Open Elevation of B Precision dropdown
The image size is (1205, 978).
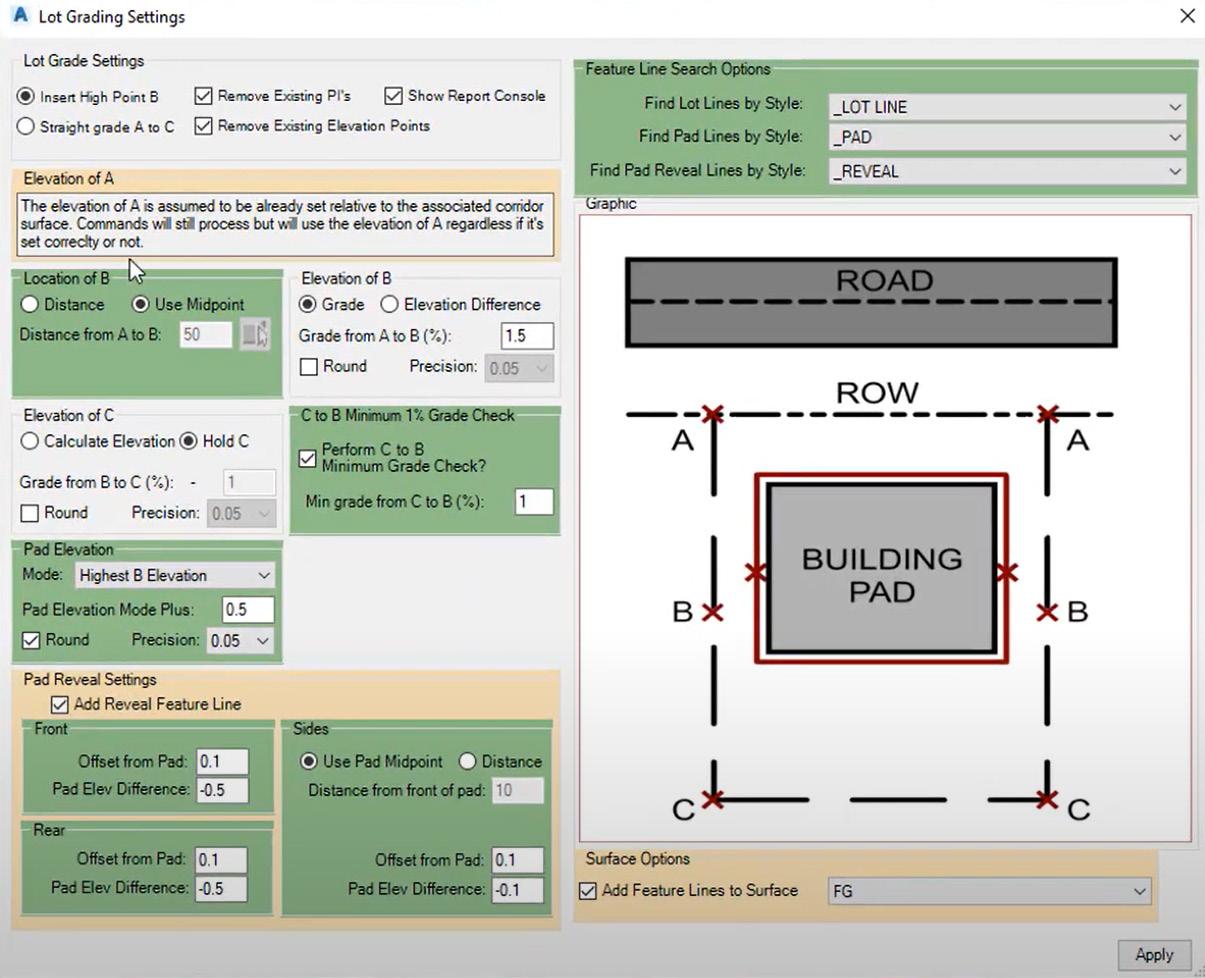tap(519, 368)
